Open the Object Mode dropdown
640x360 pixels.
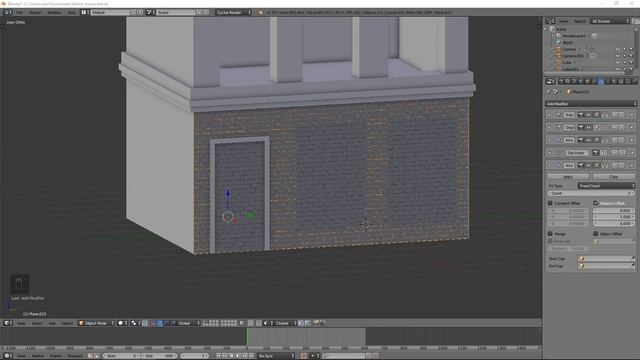(97, 323)
